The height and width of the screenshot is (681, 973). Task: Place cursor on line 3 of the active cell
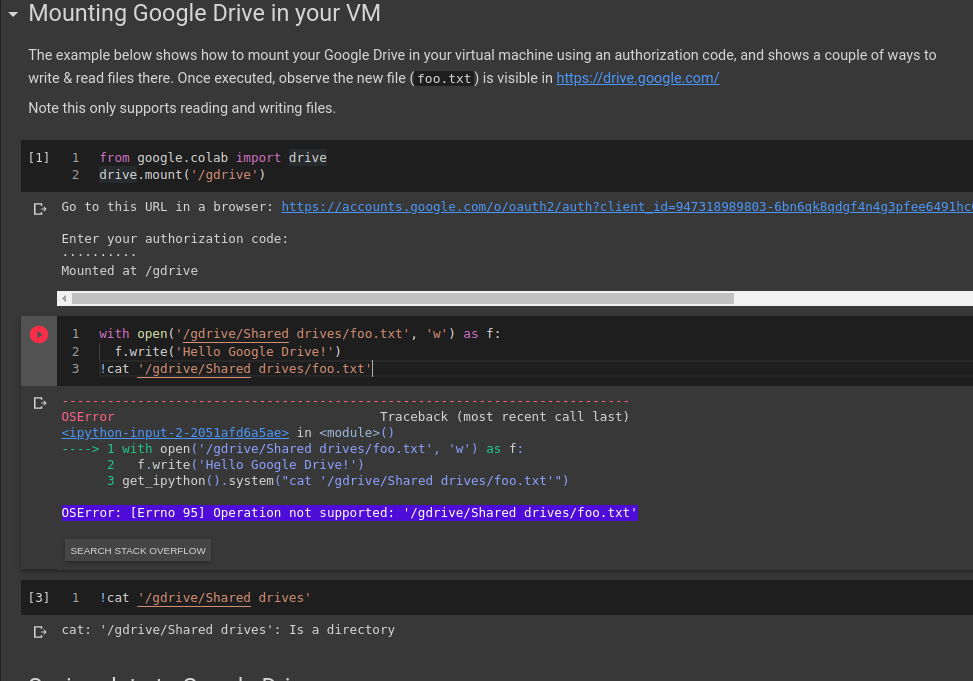pos(240,369)
